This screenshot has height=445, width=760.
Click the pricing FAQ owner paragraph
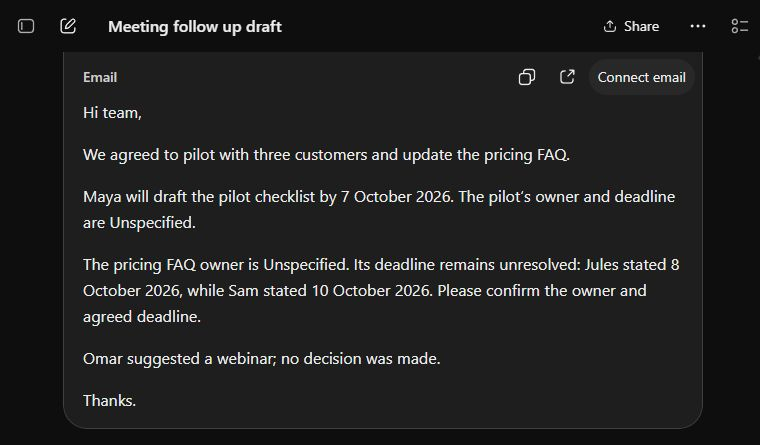(x=381, y=291)
